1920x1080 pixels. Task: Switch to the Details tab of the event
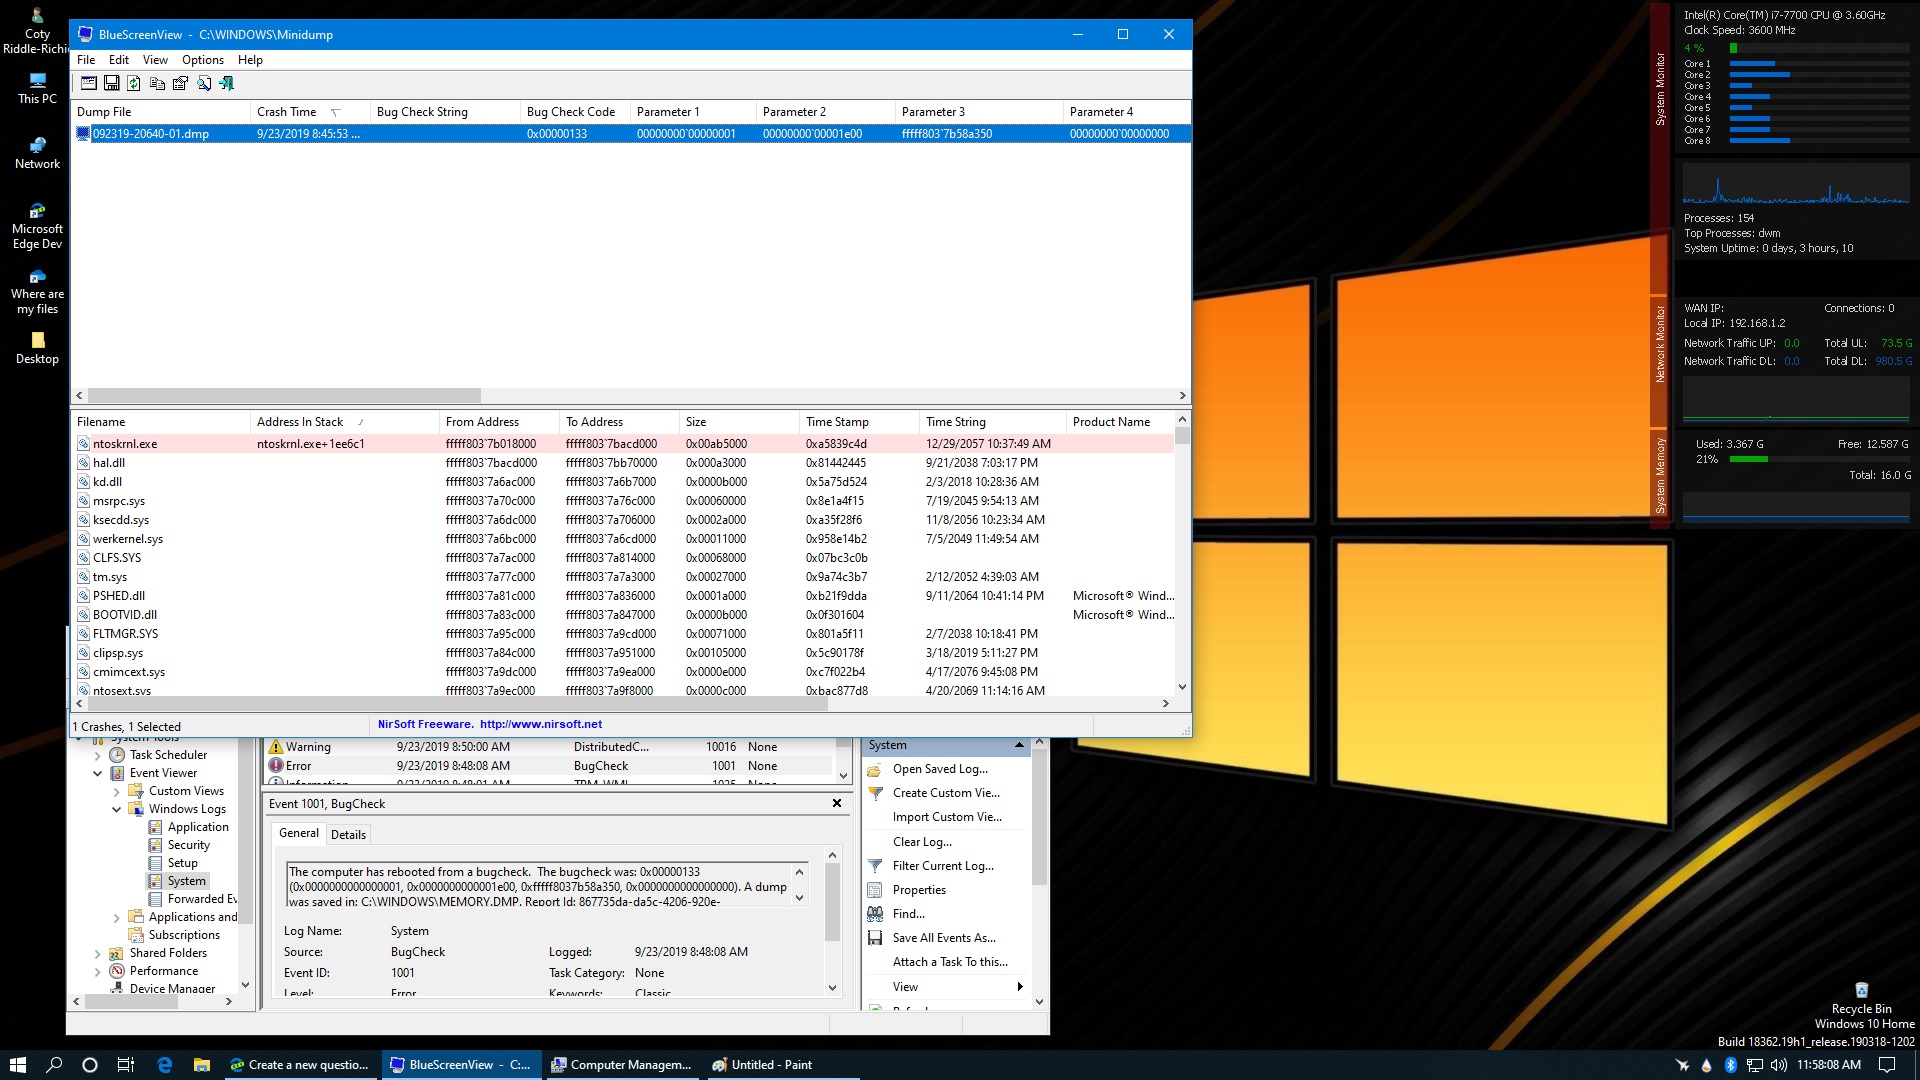coord(348,834)
